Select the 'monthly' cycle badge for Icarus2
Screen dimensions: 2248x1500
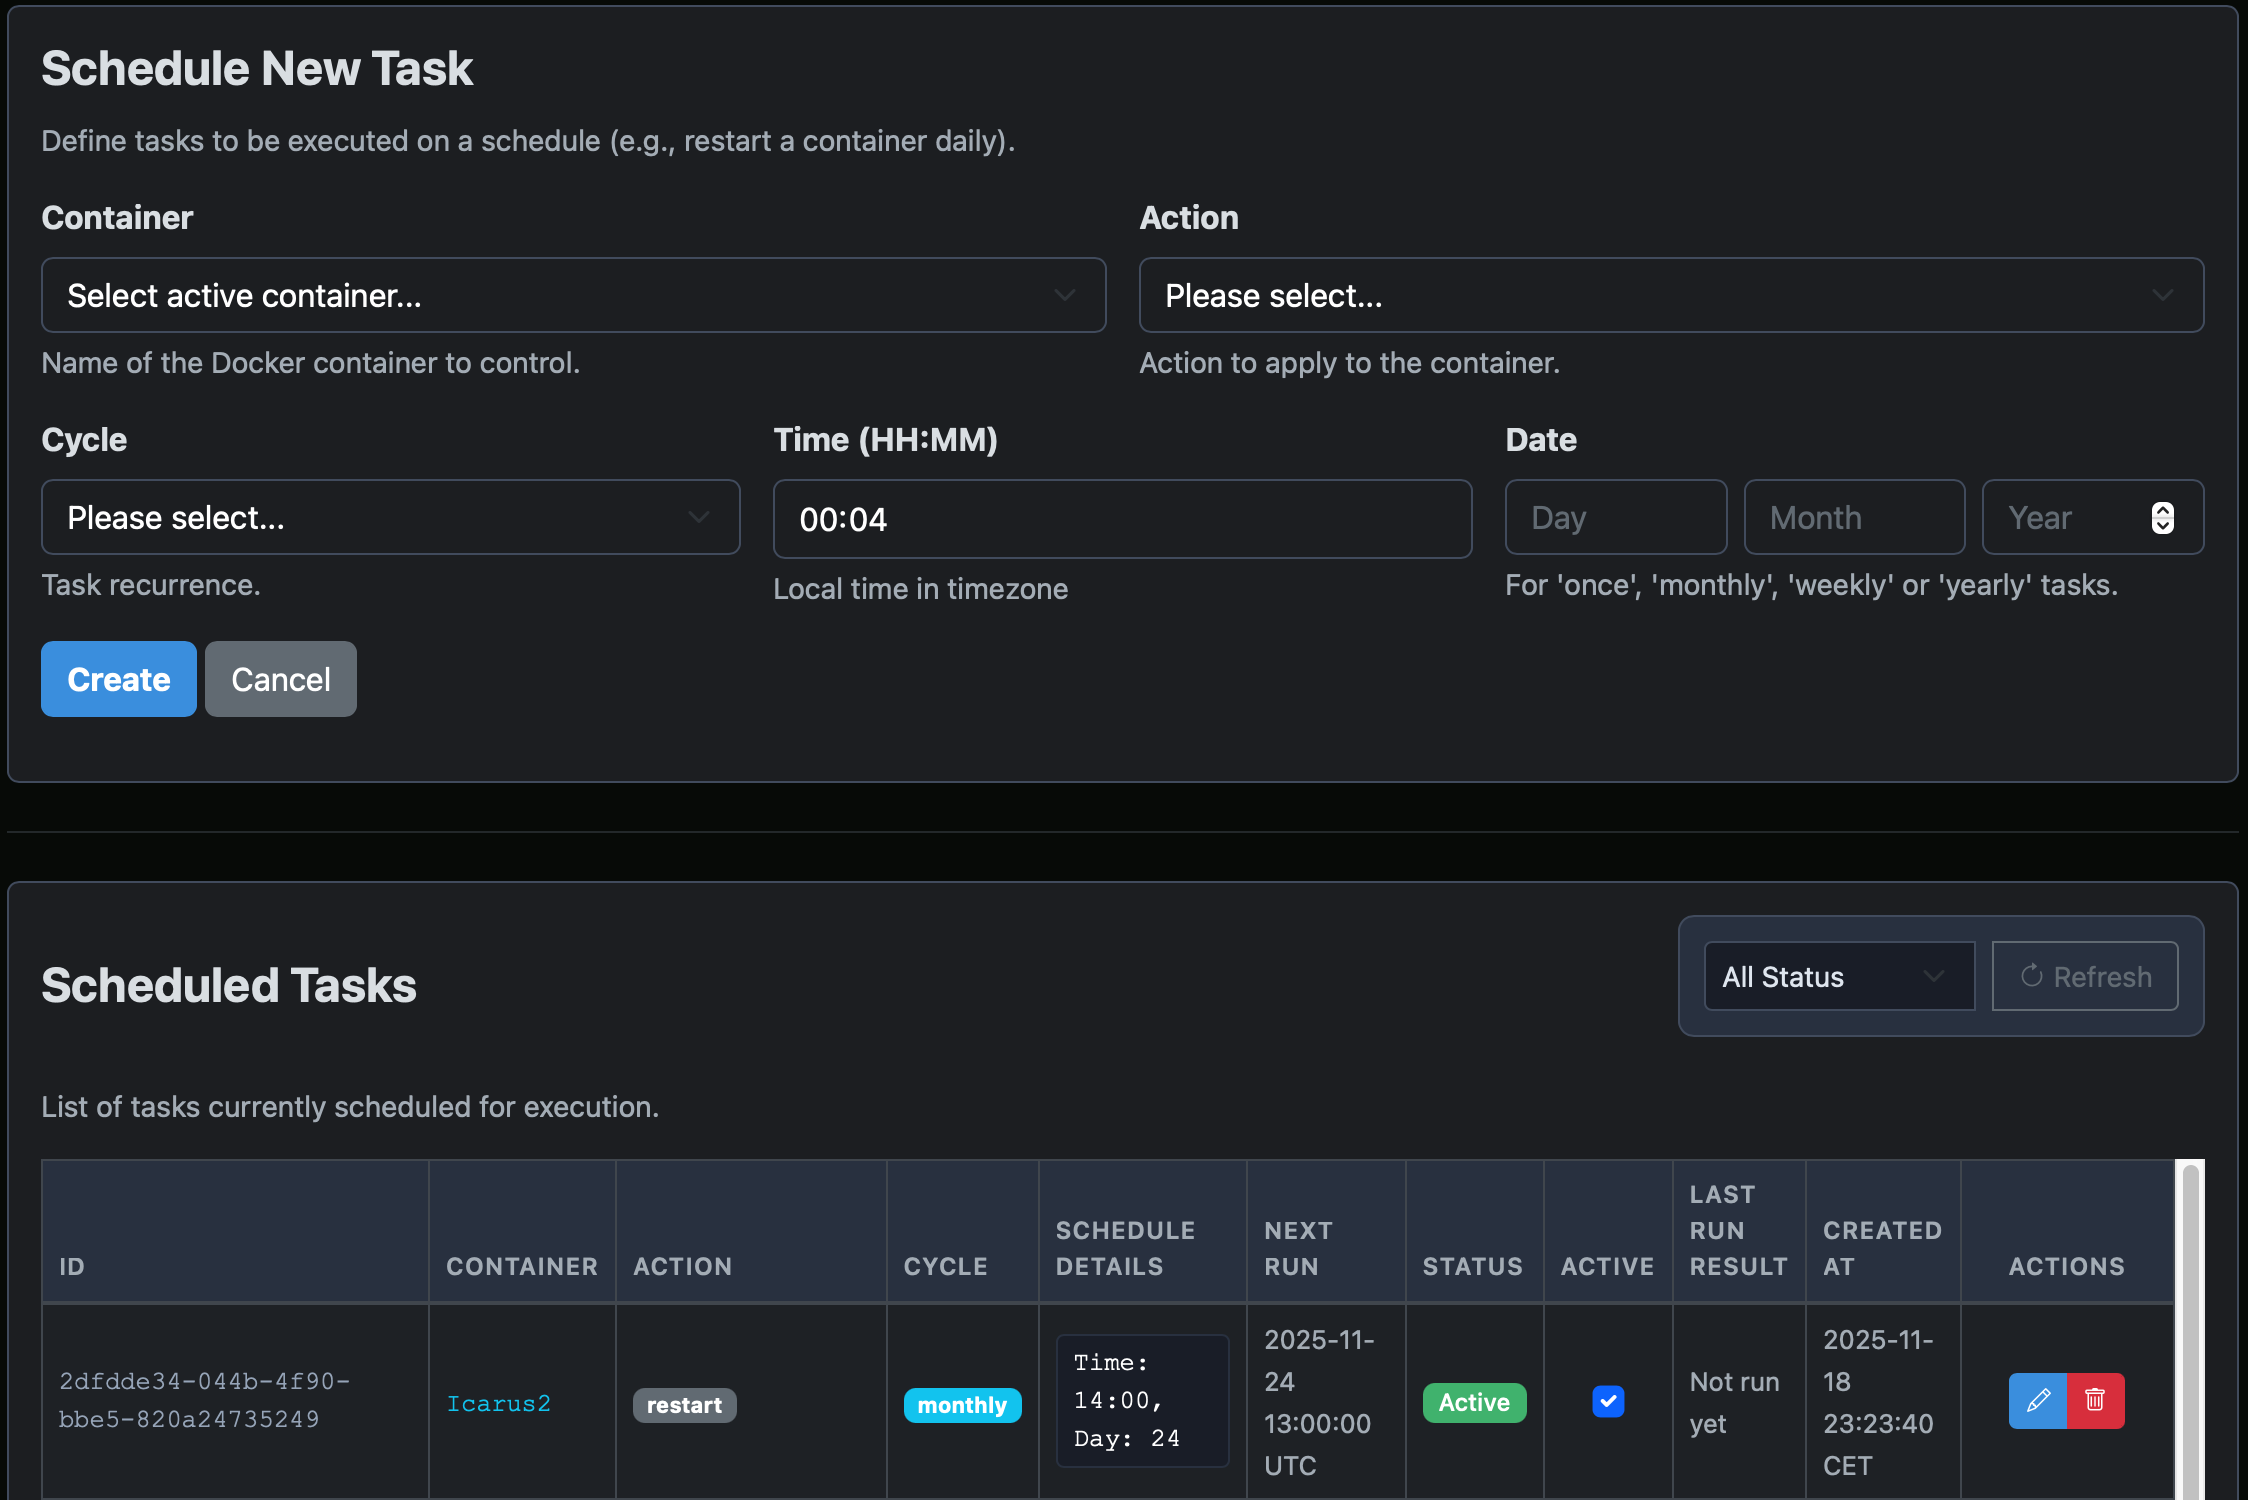coord(962,1404)
